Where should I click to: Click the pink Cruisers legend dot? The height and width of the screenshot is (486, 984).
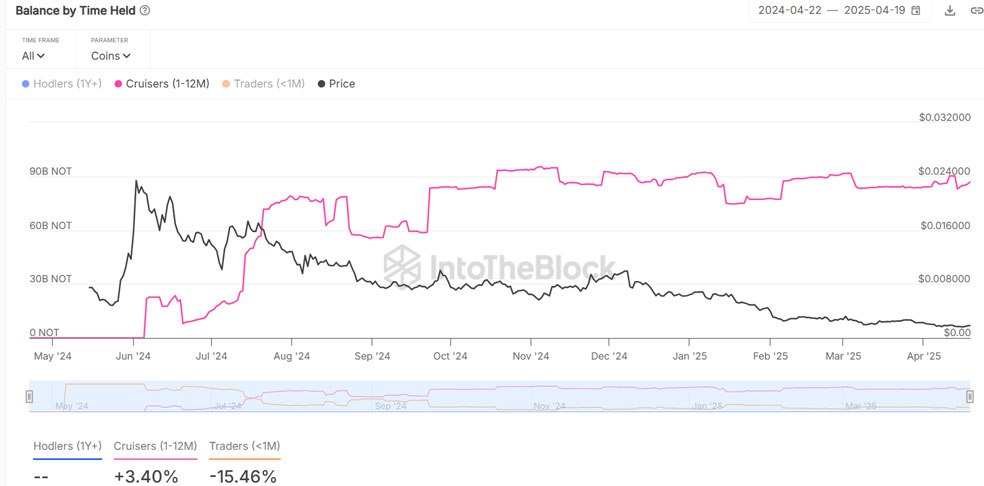click(x=118, y=84)
